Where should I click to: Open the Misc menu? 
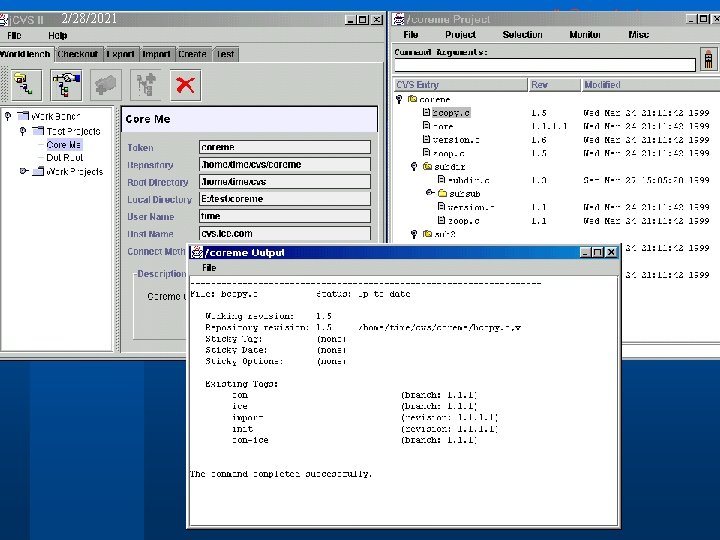click(x=638, y=34)
